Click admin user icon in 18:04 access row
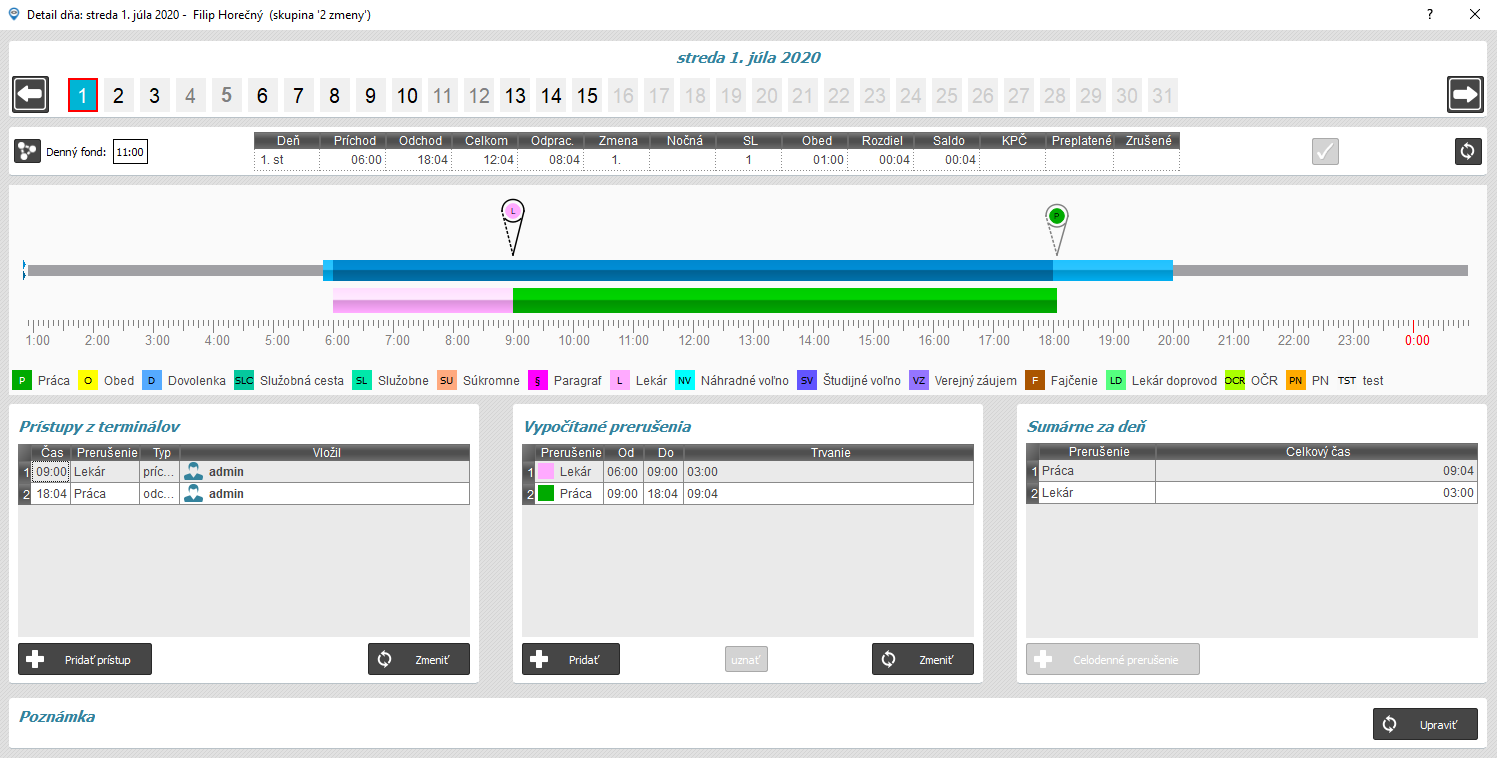This screenshot has width=1497, height=758. click(x=193, y=494)
